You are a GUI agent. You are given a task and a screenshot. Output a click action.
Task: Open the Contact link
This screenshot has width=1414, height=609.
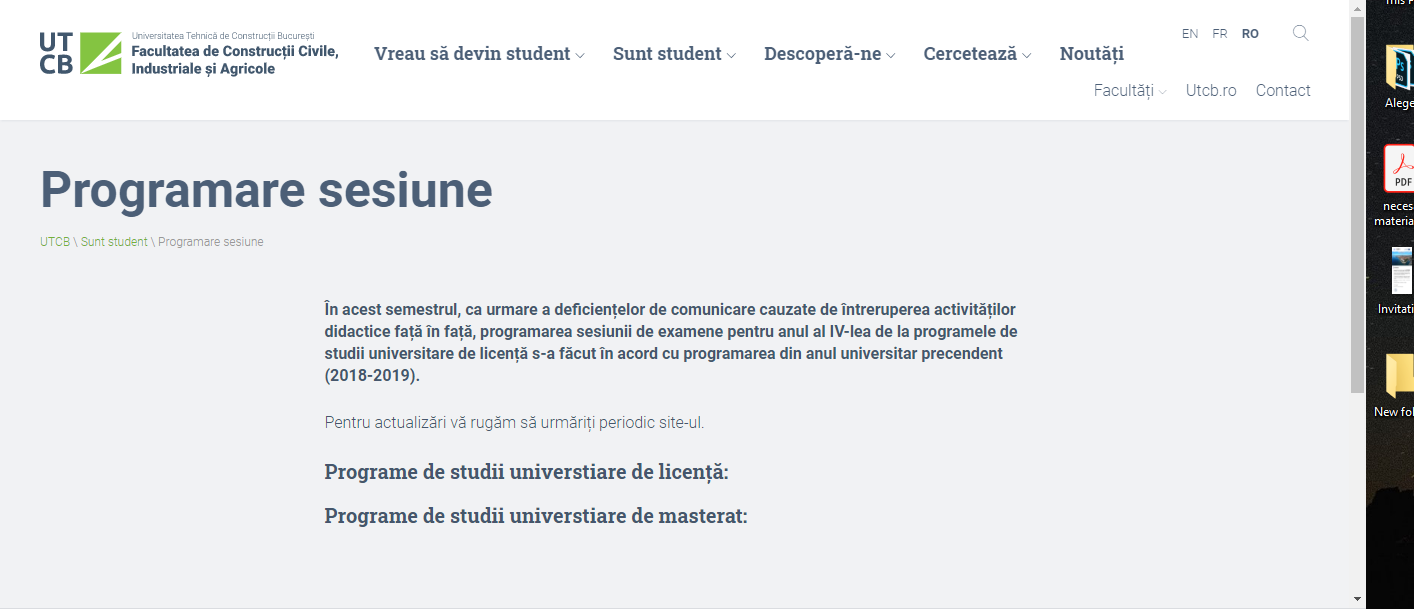pos(1283,91)
